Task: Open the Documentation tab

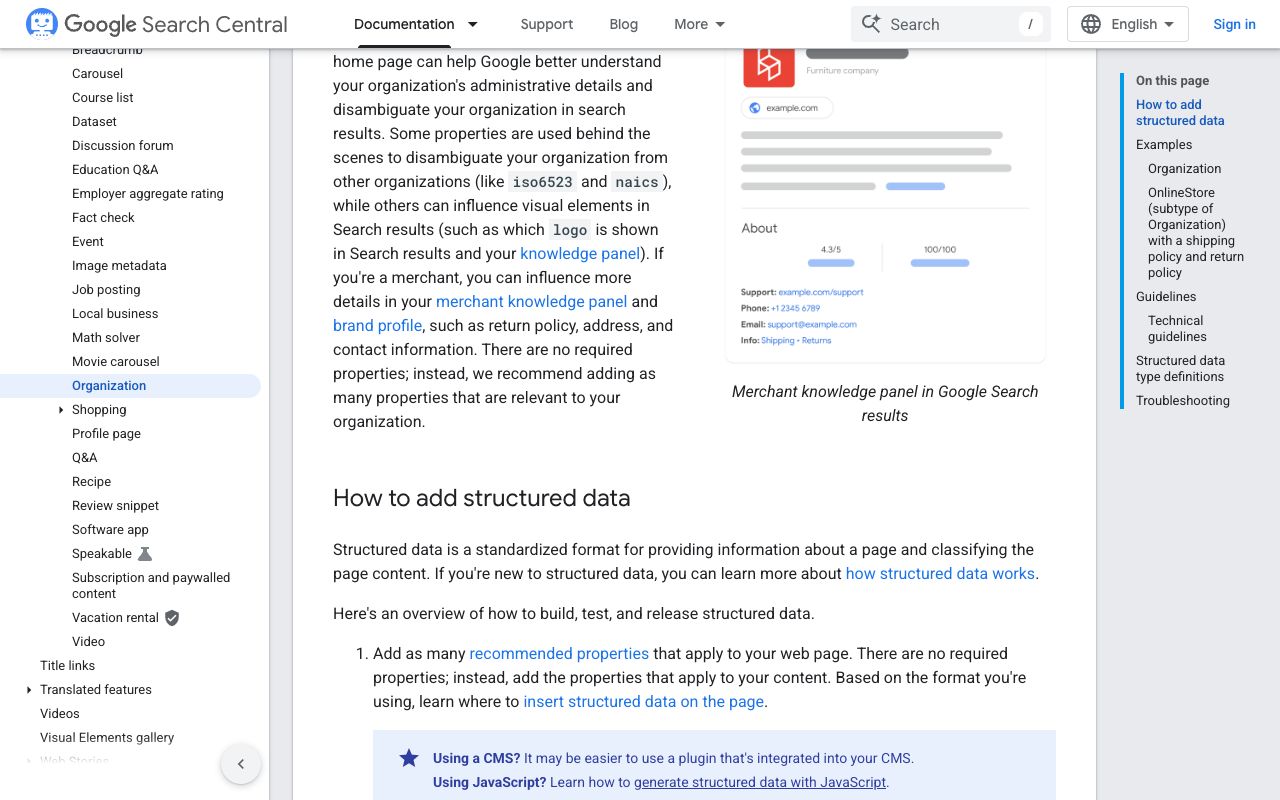Action: coord(404,24)
